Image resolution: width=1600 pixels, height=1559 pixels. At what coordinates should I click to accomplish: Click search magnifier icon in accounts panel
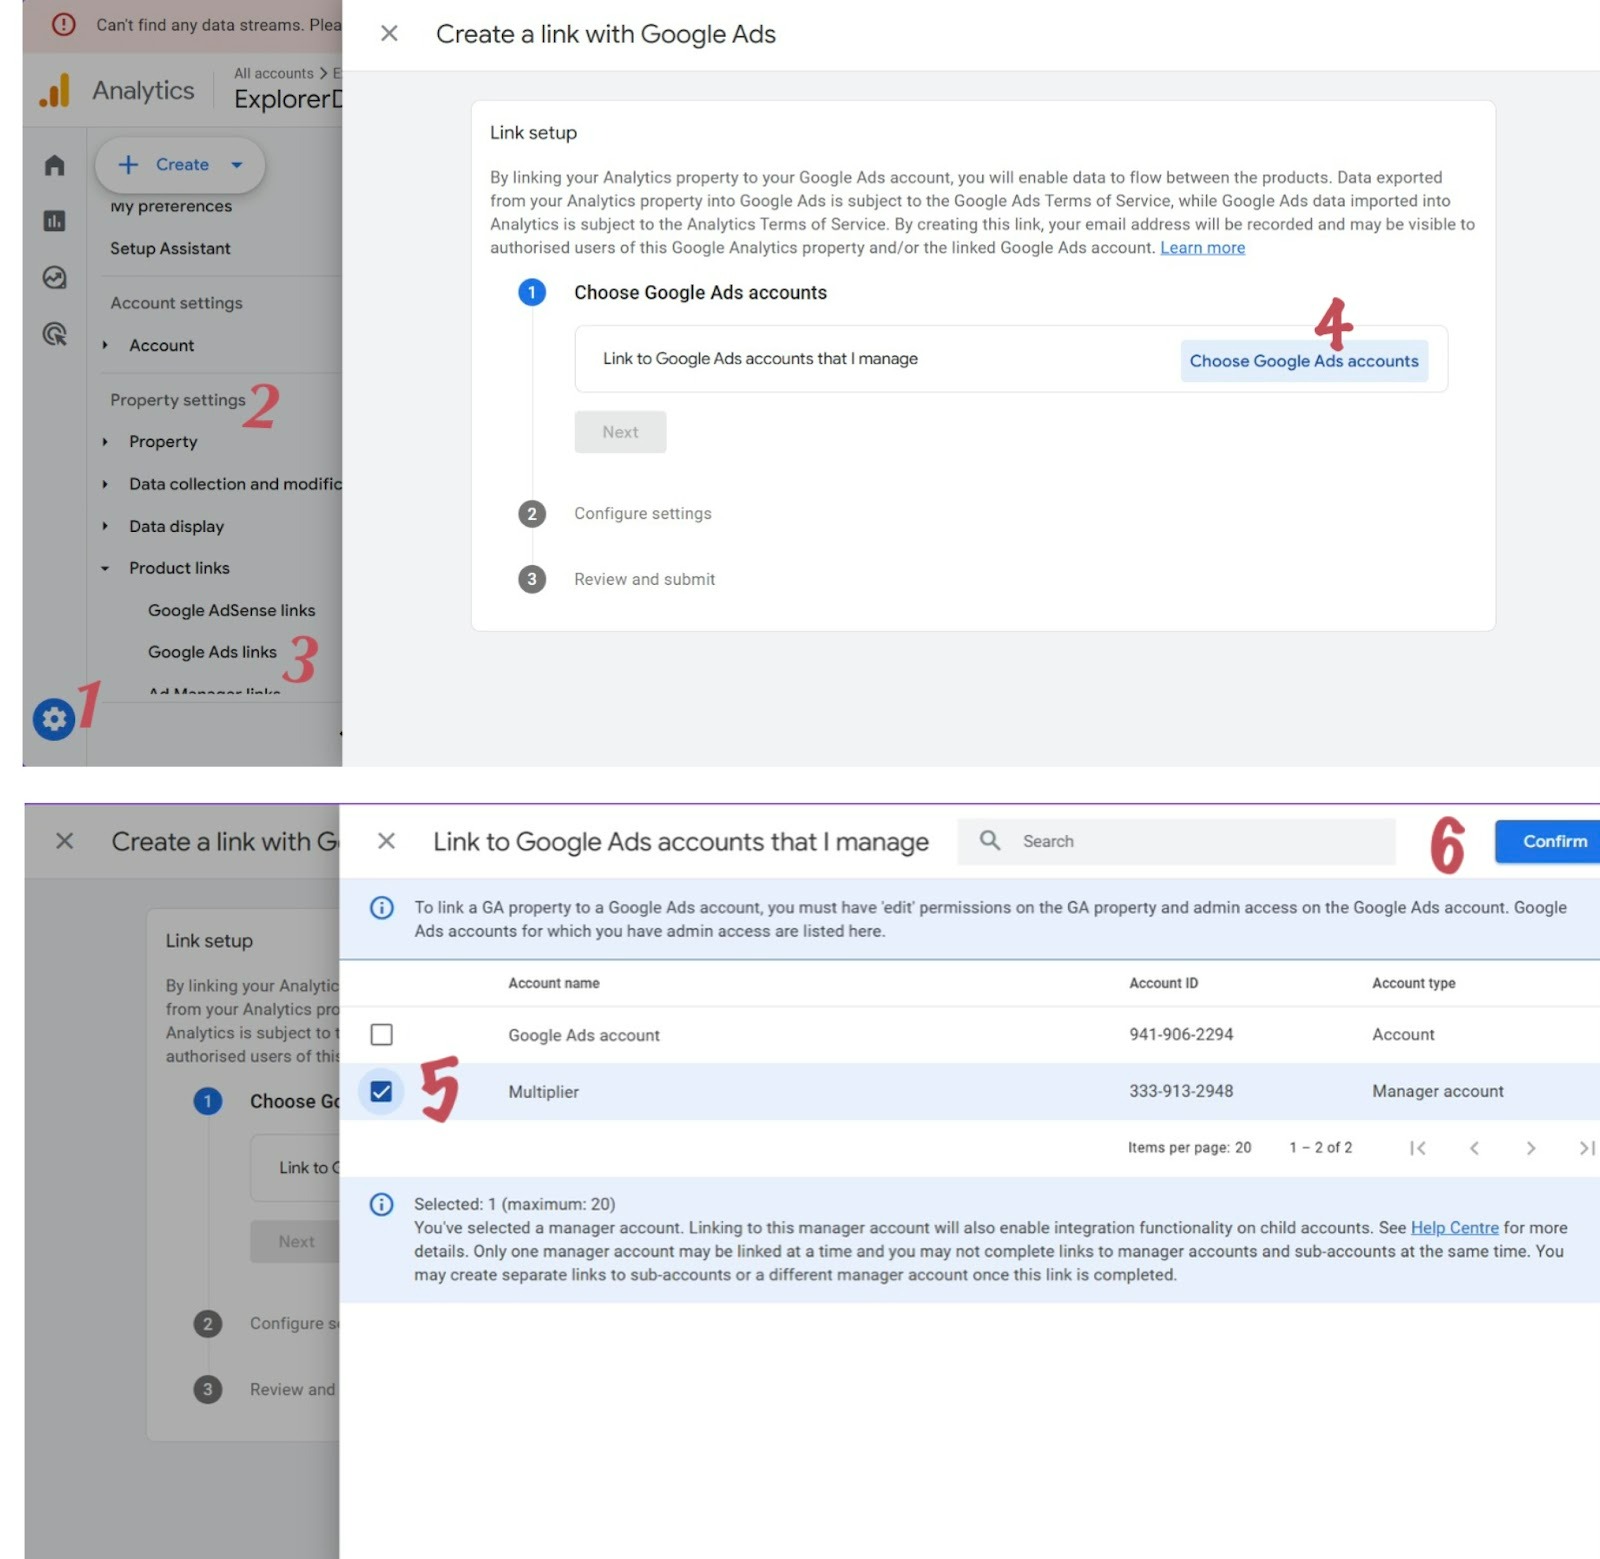[x=989, y=841]
